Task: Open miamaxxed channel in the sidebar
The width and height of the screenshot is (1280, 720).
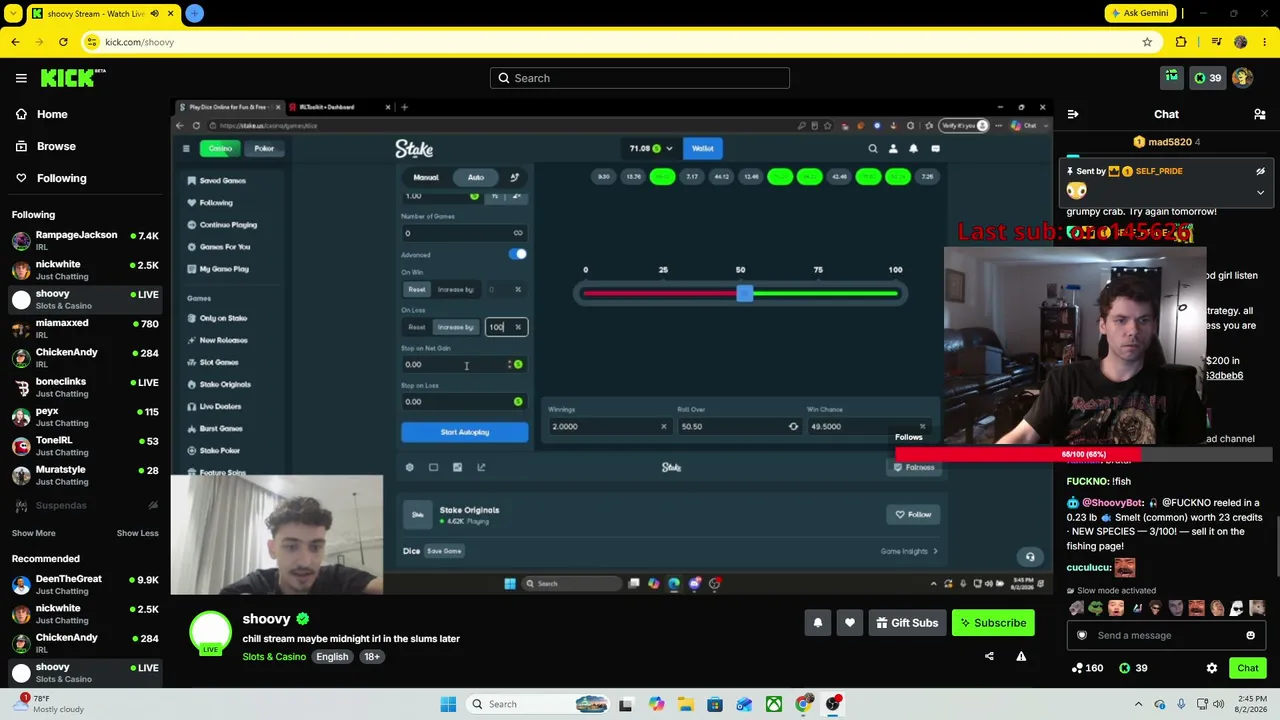Action: pyautogui.click(x=85, y=328)
